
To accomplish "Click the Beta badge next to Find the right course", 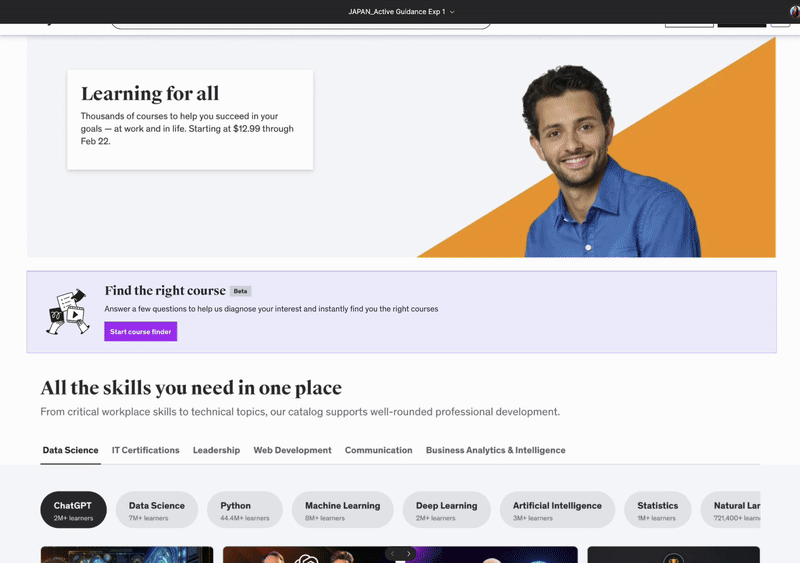I will point(240,291).
